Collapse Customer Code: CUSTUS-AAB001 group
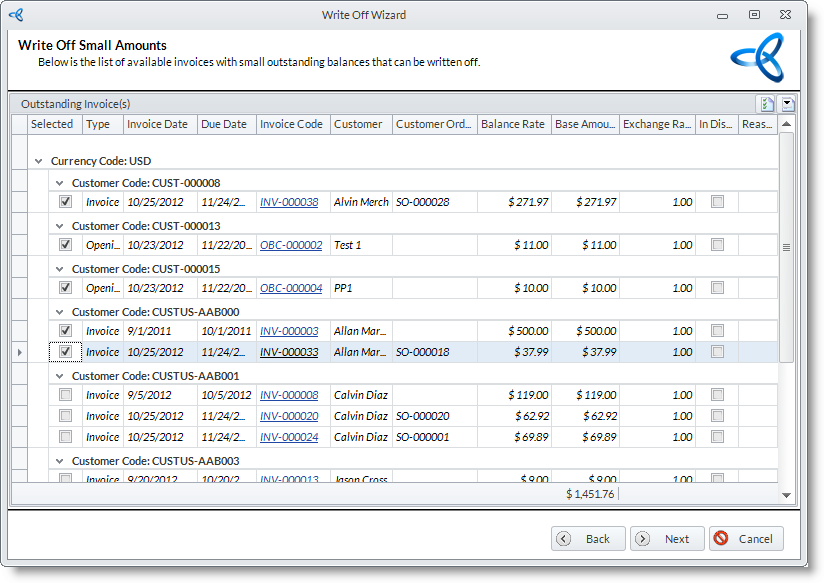The image size is (824, 583). pyautogui.click(x=60, y=377)
